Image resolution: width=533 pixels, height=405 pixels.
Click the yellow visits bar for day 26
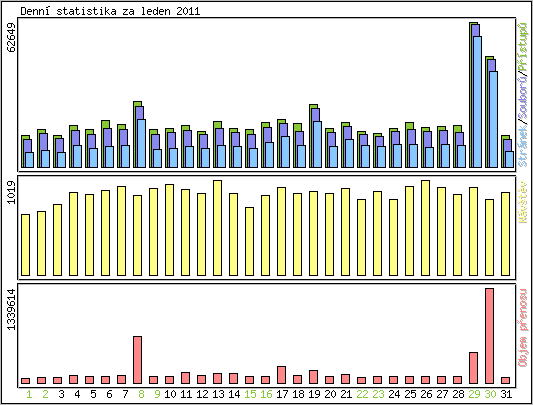coord(426,228)
